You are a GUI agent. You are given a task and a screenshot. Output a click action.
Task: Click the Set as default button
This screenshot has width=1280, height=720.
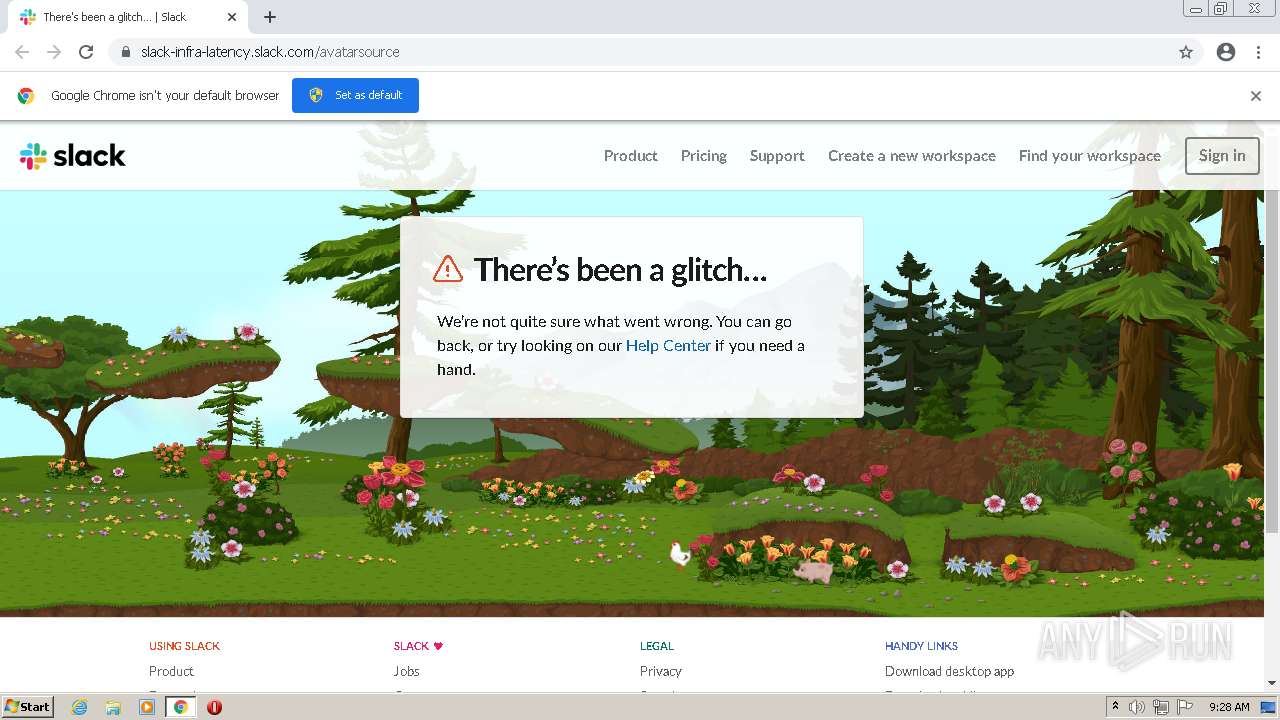355,95
